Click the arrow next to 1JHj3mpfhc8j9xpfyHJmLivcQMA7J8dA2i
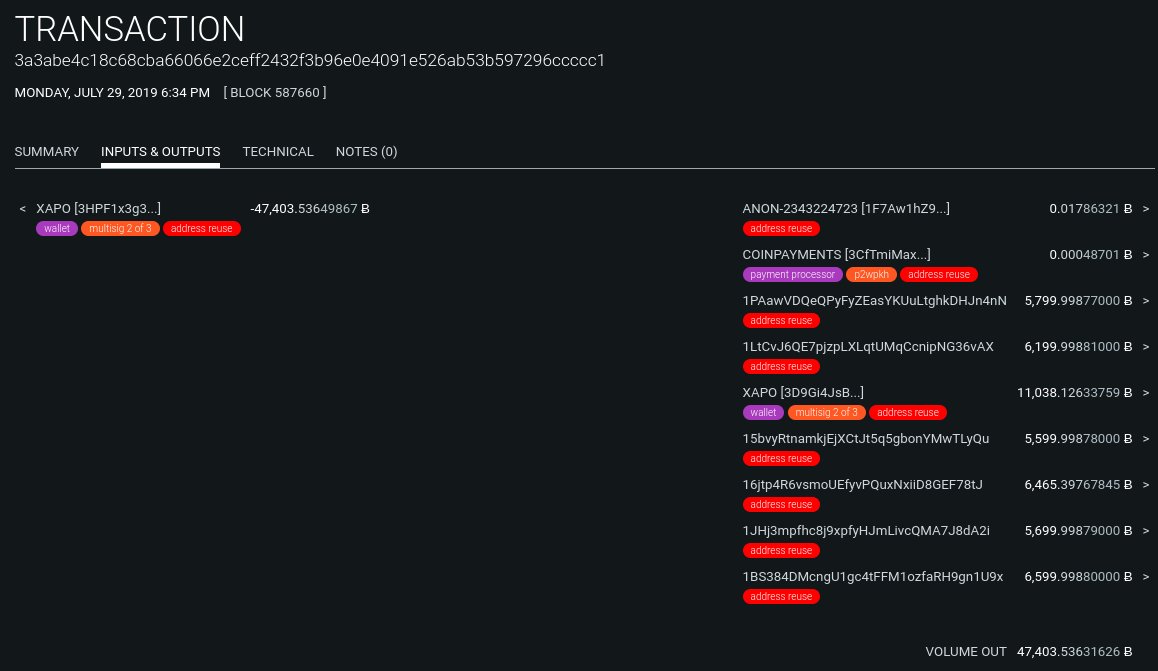The width and height of the screenshot is (1158, 671). (1146, 530)
